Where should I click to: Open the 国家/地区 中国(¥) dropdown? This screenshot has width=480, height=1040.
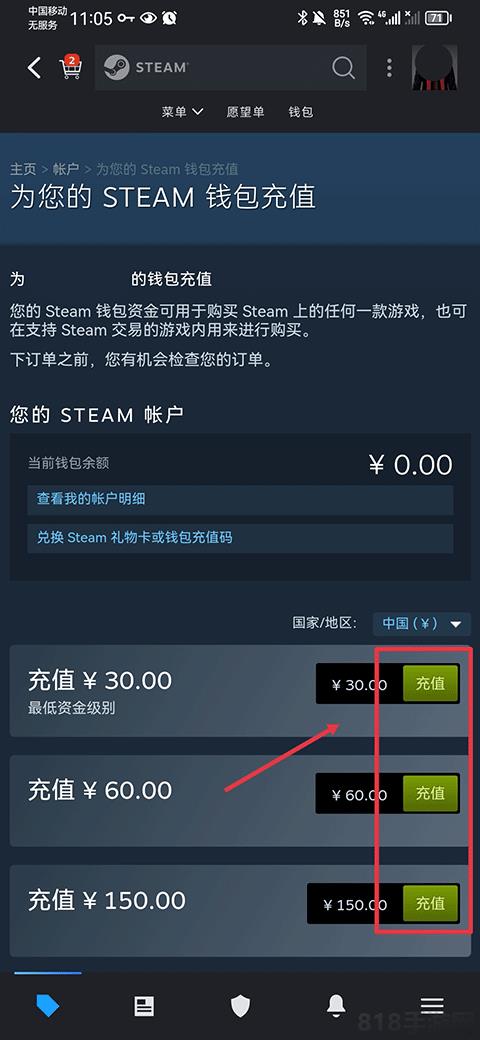click(422, 624)
